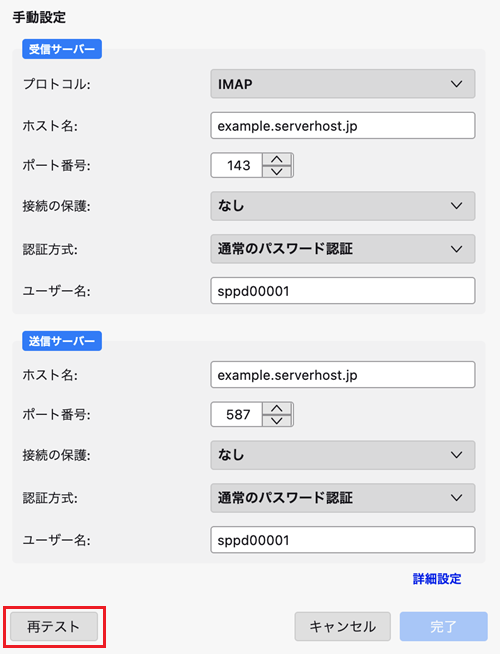Open the incoming プロトコル IMAP dropdown
The image size is (500, 654).
coord(342,84)
